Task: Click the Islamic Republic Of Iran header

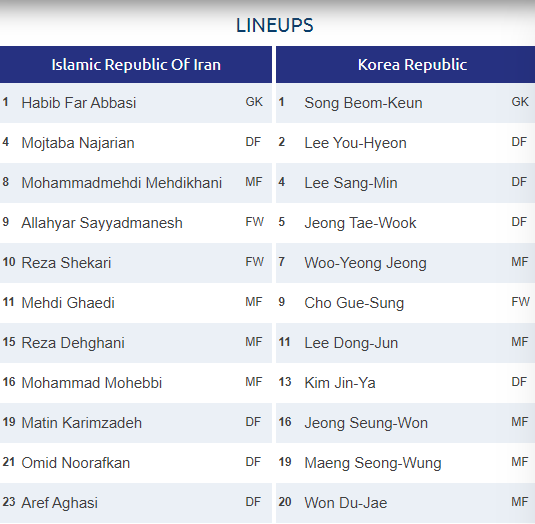Action: pos(136,64)
